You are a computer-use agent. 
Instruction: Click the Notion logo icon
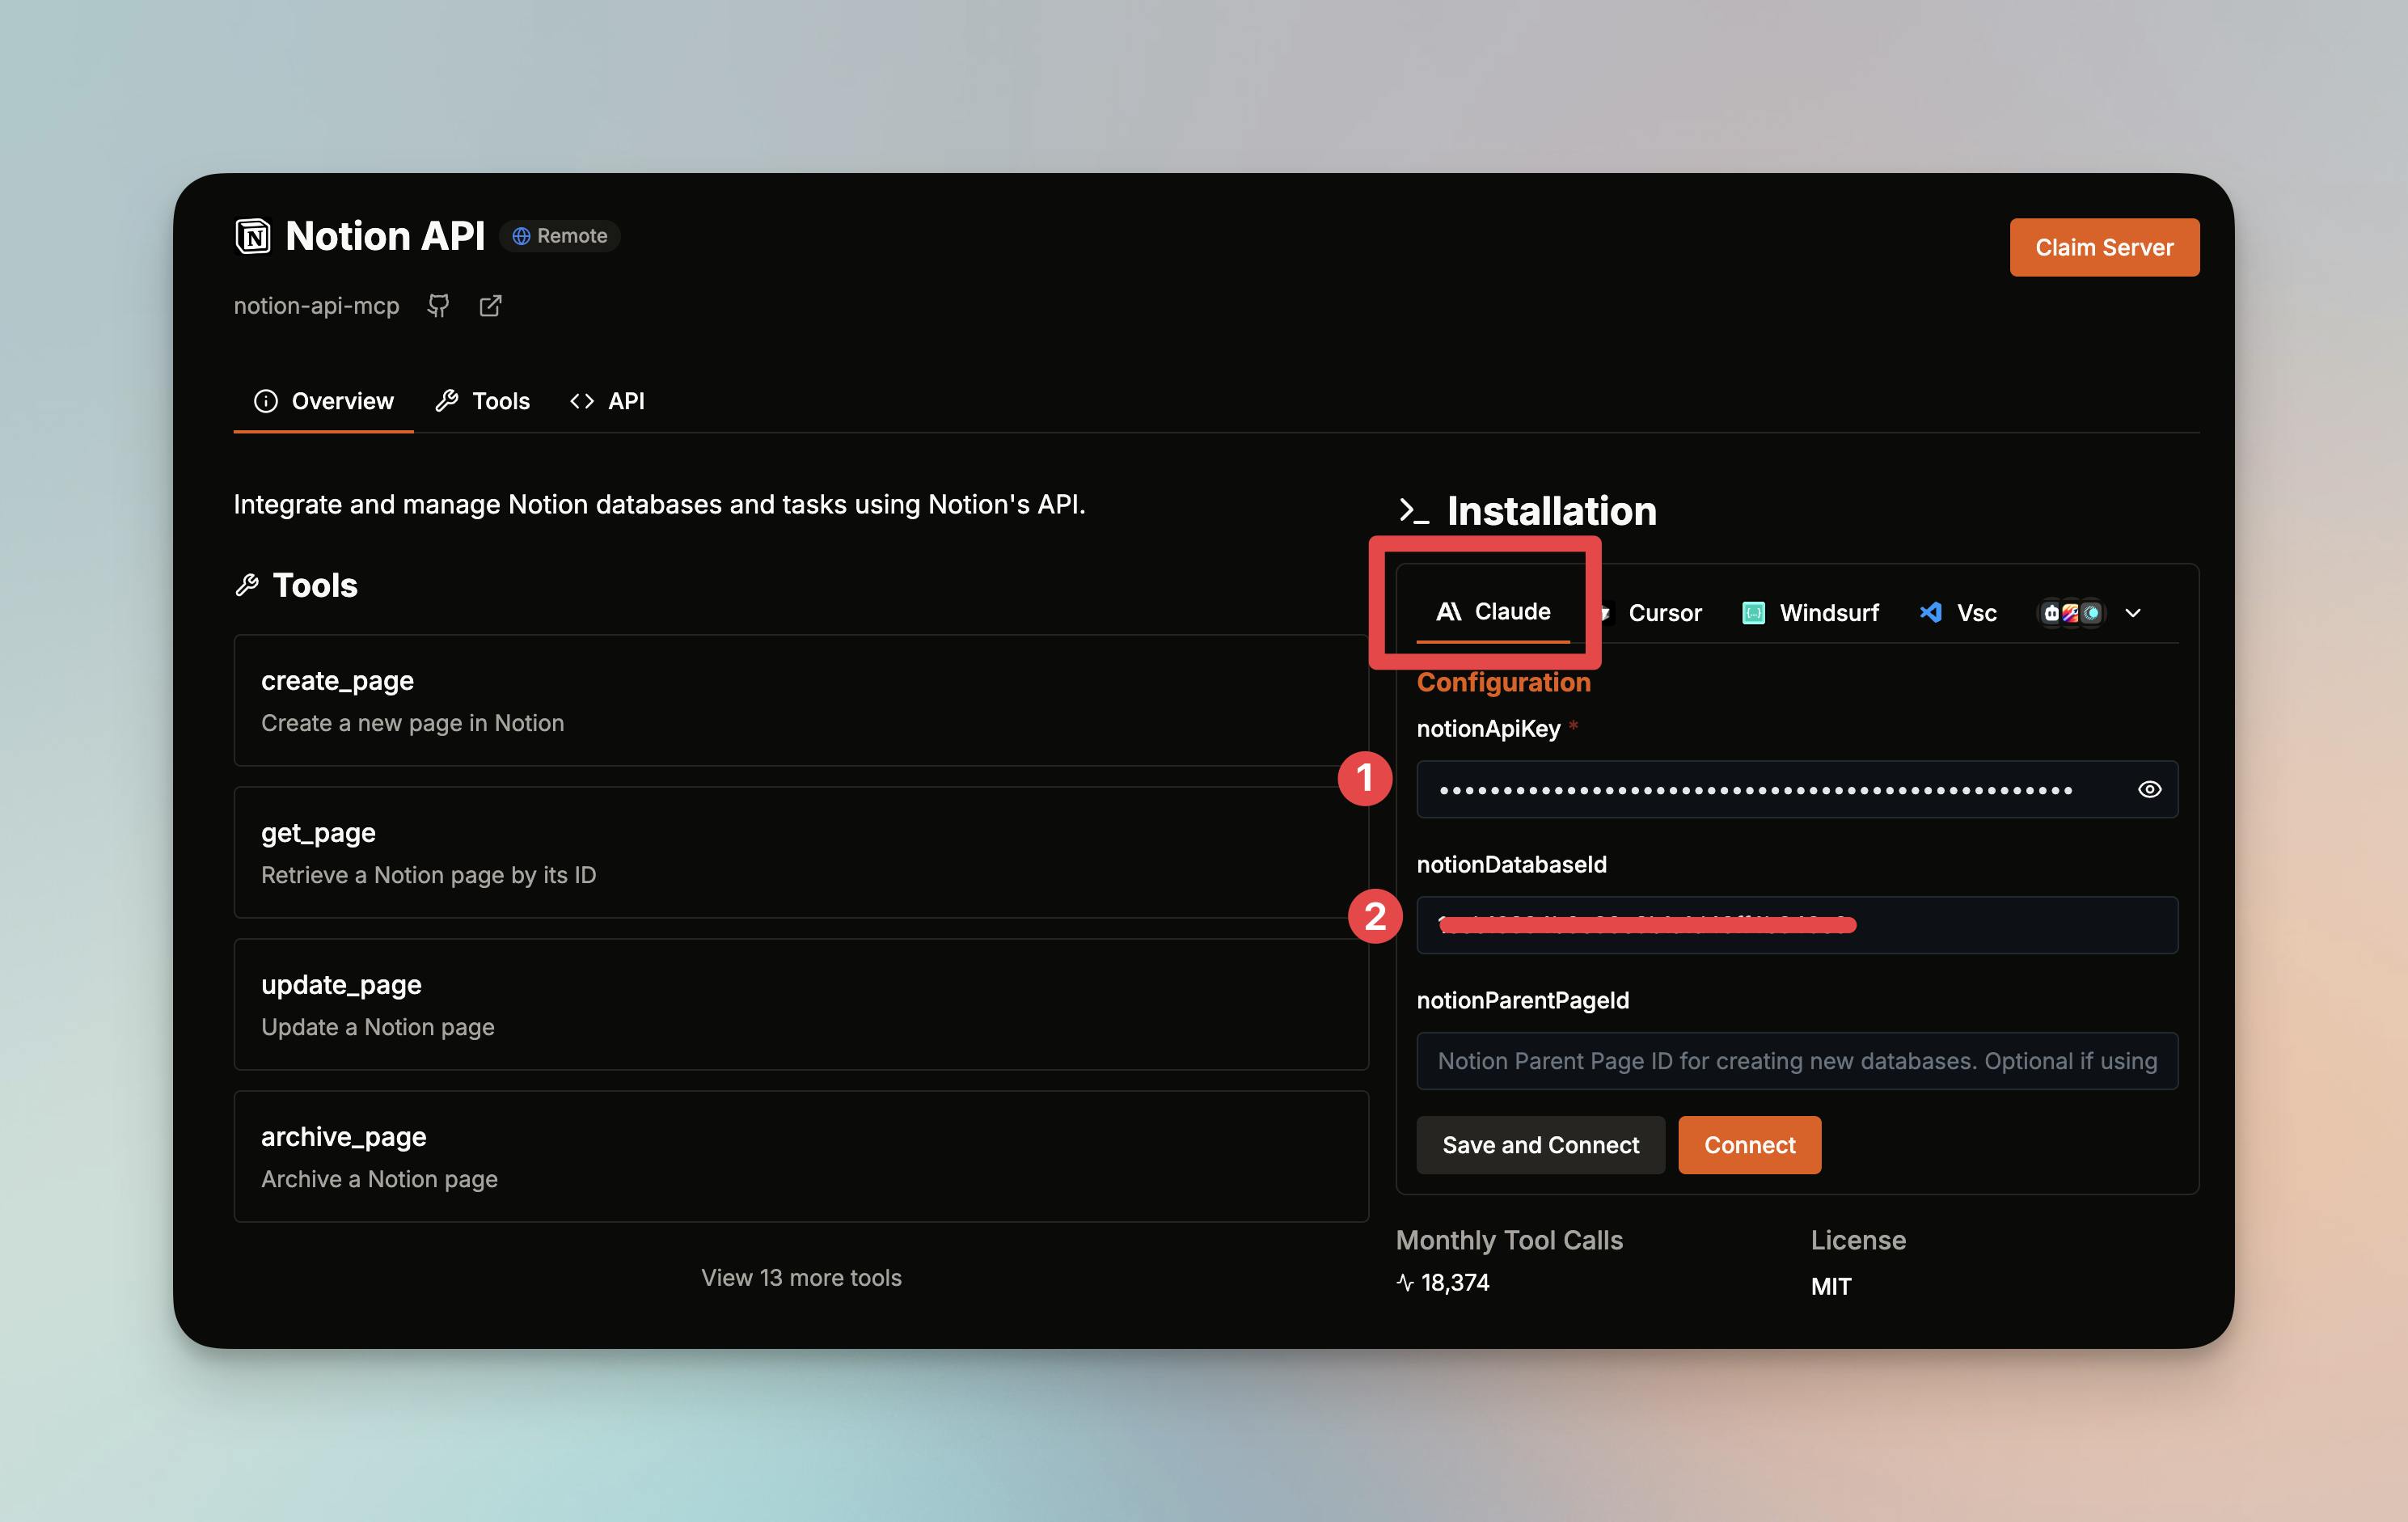(x=253, y=236)
